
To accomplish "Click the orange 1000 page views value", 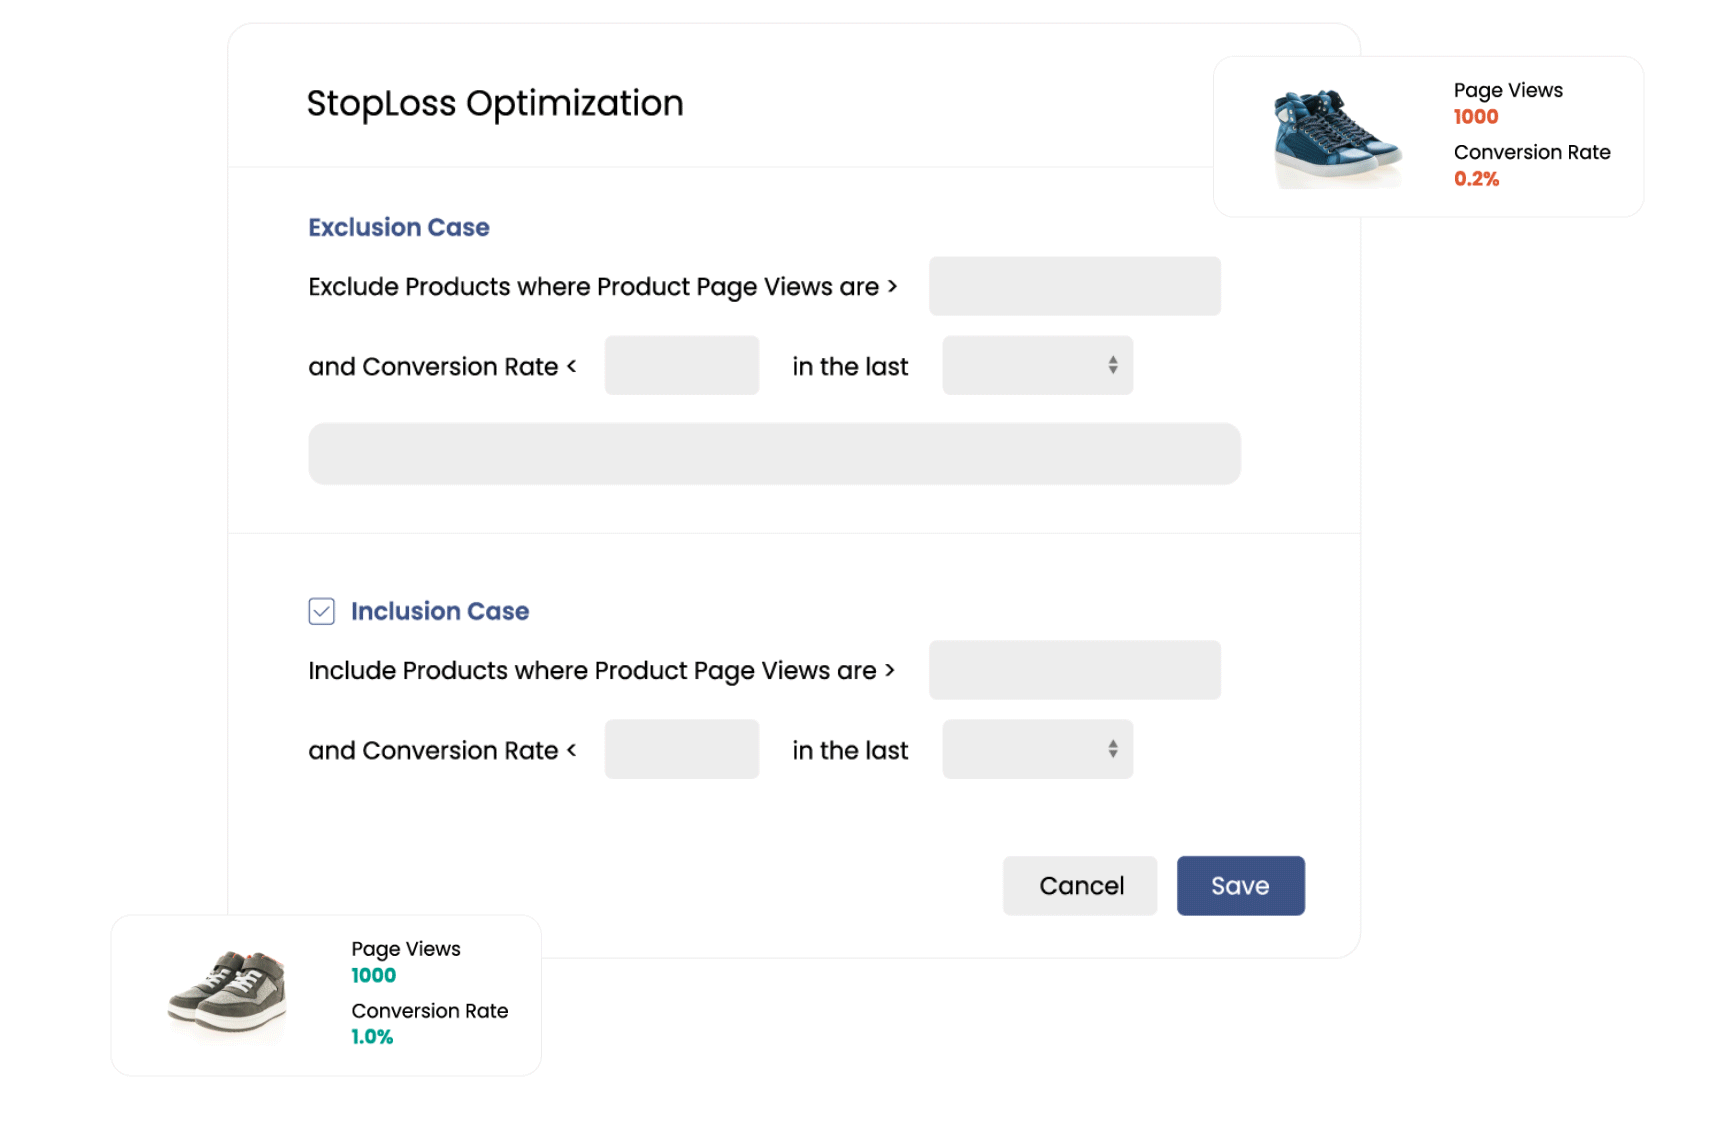I will point(1475,117).
